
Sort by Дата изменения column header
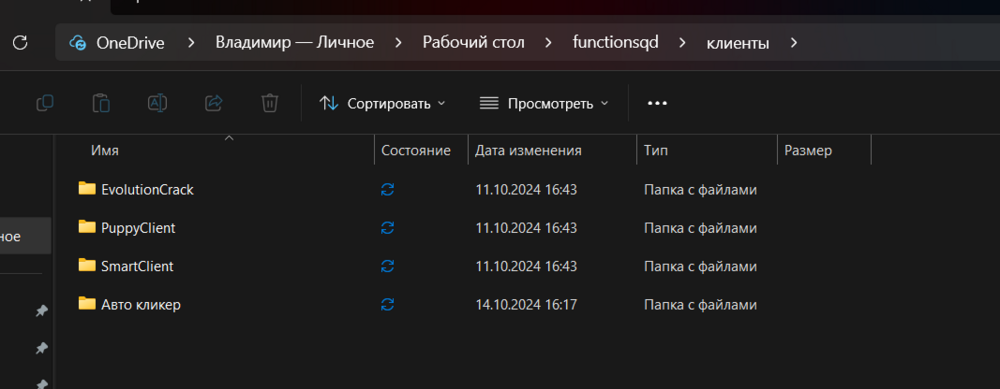pyautogui.click(x=529, y=151)
